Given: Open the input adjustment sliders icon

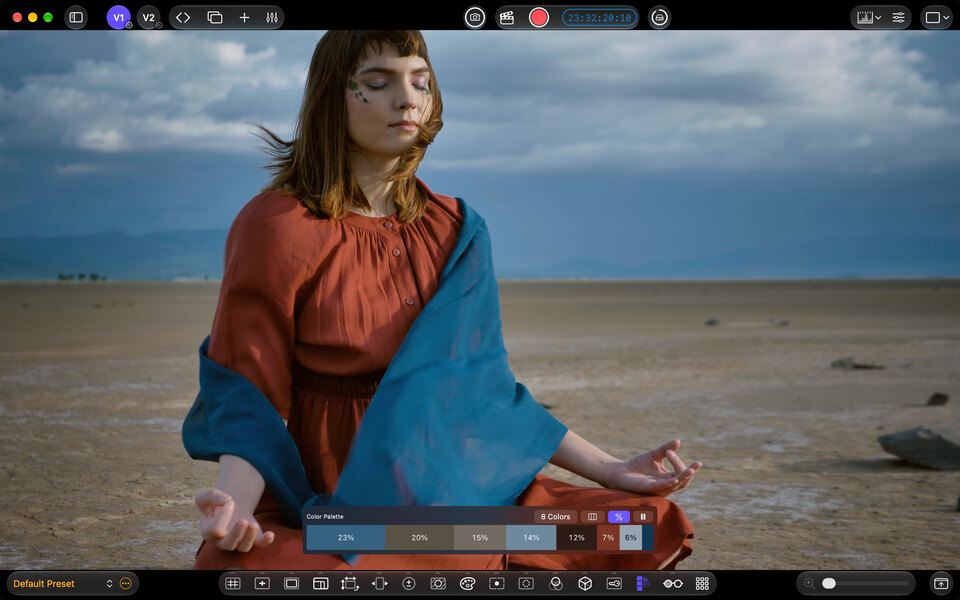Looking at the screenshot, I should (x=272, y=18).
